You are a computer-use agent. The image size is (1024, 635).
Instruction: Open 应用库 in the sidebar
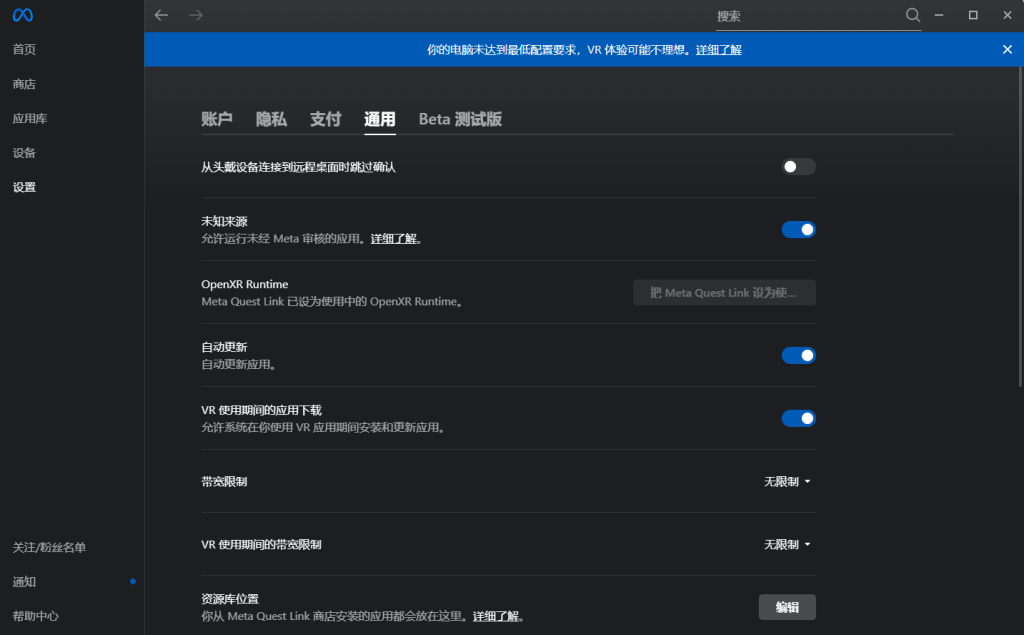(30, 118)
